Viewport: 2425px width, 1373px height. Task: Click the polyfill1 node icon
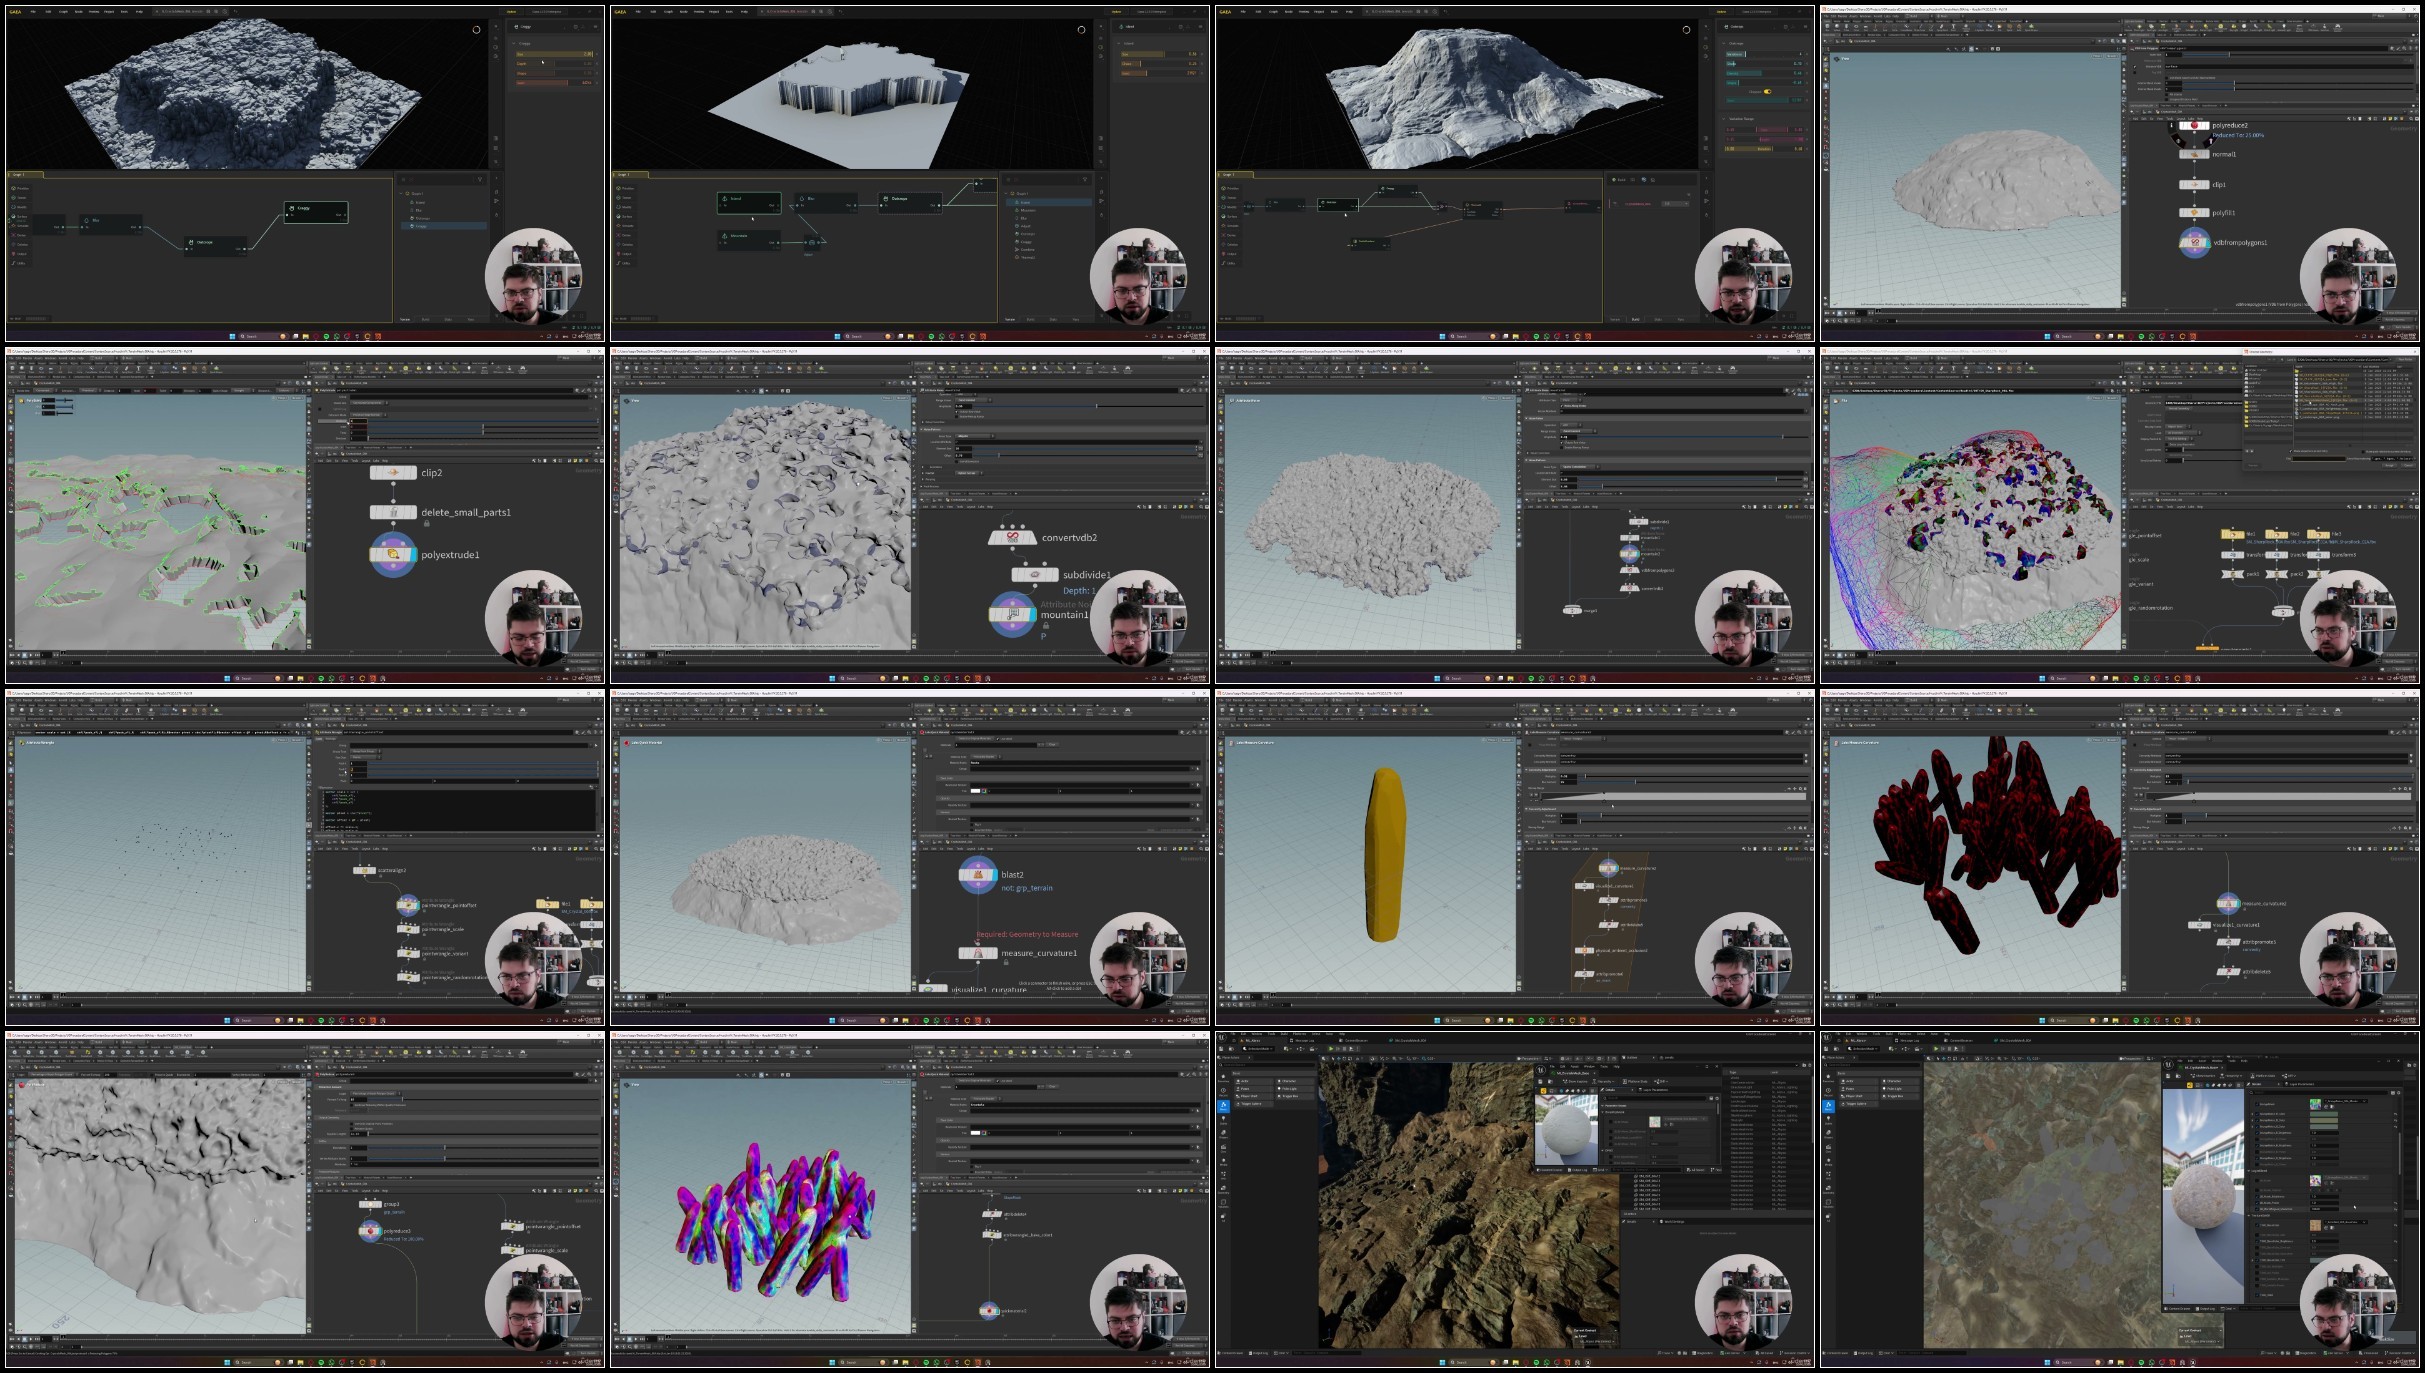2194,213
